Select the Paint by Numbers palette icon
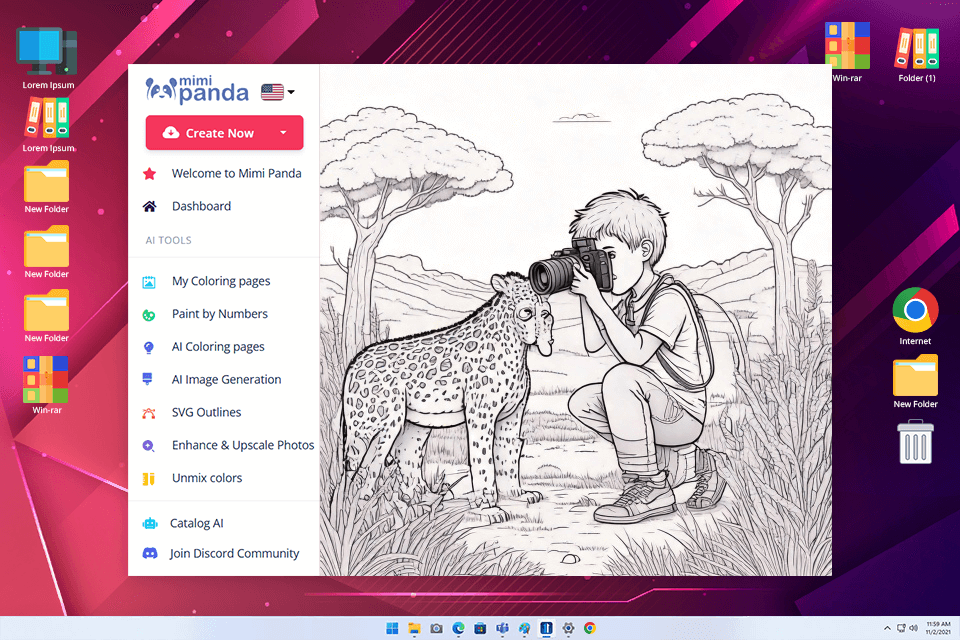The width and height of the screenshot is (960, 640). [149, 315]
